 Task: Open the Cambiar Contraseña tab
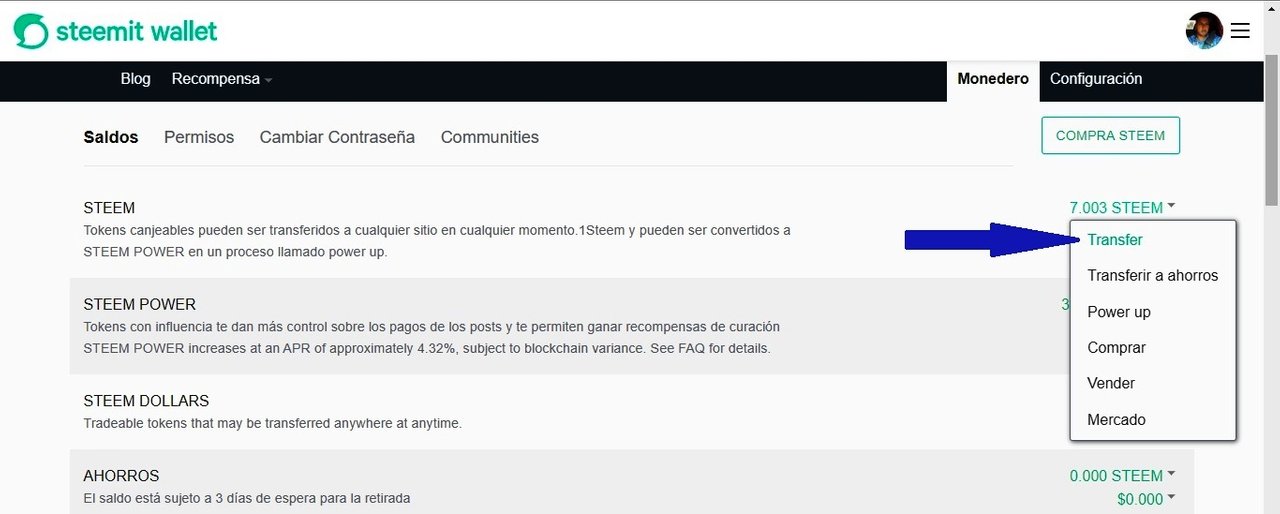[x=337, y=137]
